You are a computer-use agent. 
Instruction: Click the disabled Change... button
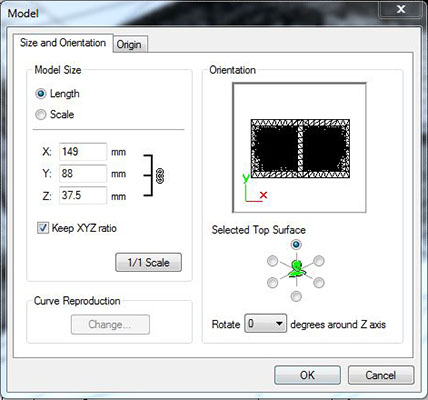pos(110,324)
